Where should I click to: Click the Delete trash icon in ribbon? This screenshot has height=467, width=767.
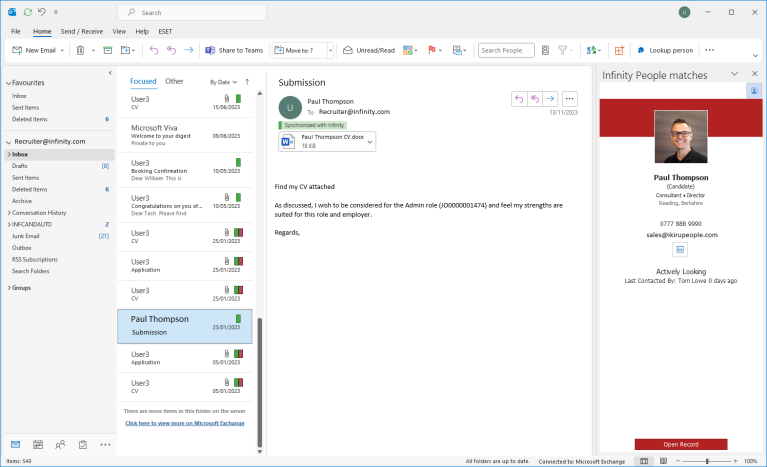click(x=79, y=50)
